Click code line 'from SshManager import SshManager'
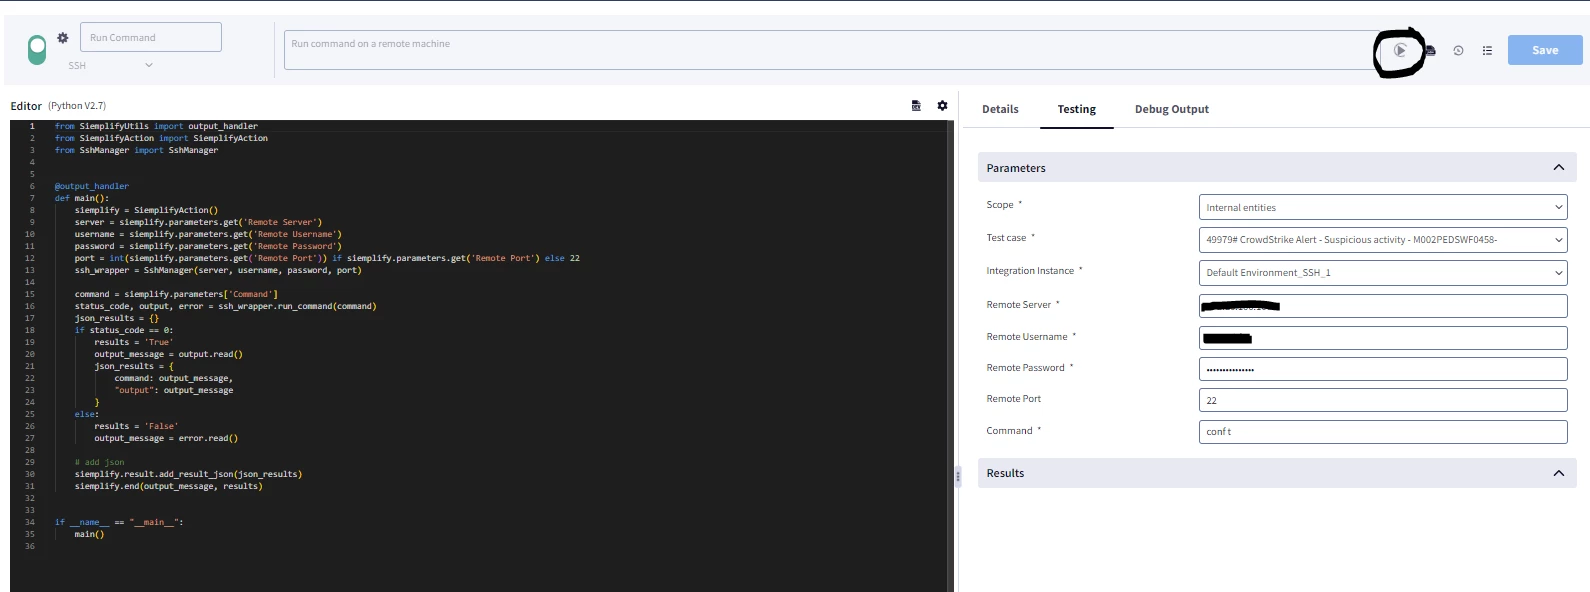The height and width of the screenshot is (592, 1590). (136, 150)
